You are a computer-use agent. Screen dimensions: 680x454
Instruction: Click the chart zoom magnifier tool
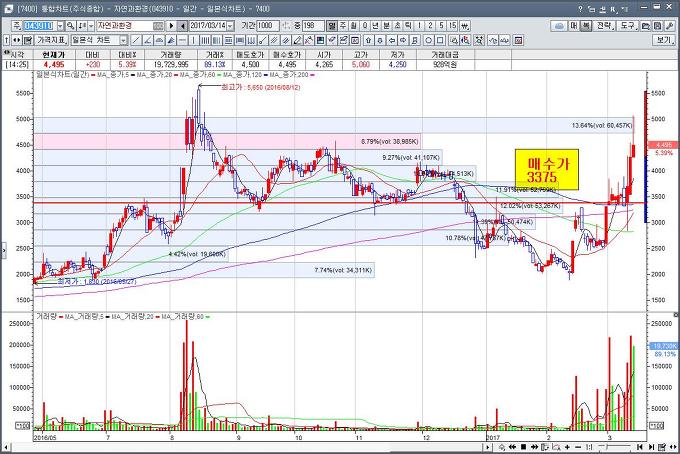pyautogui.click(x=453, y=40)
